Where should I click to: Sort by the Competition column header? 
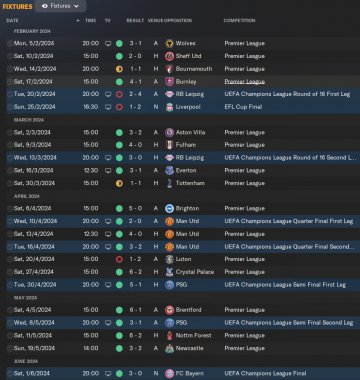(239, 20)
